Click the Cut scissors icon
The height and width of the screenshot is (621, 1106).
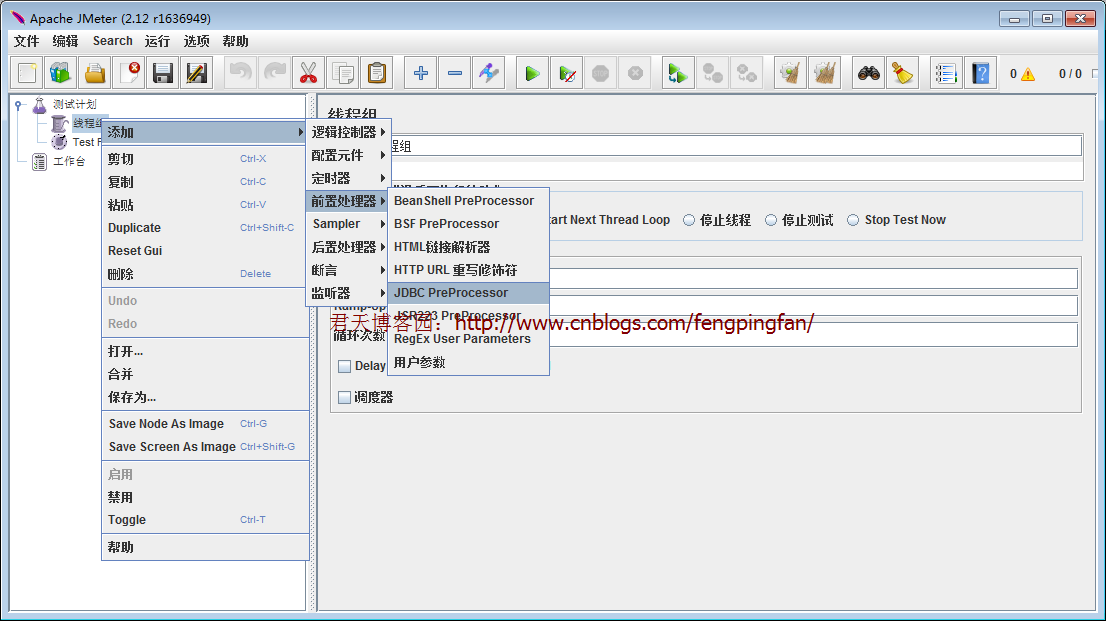[308, 73]
